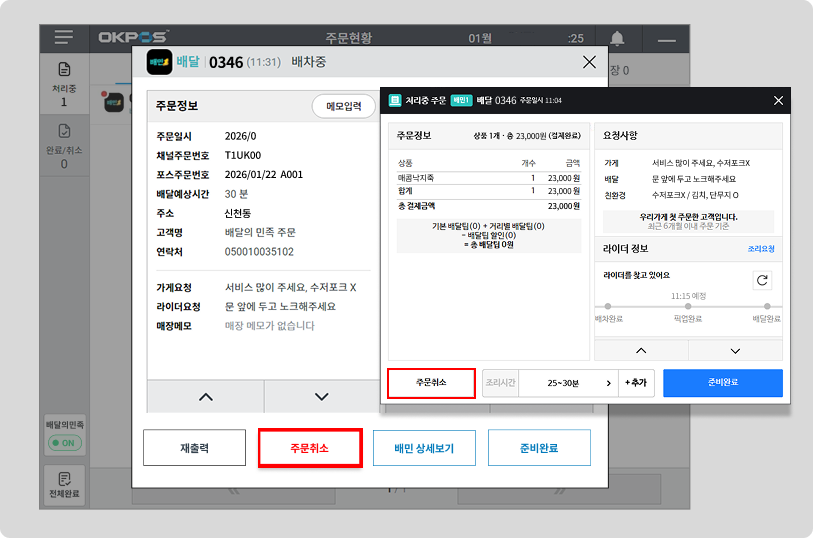Click the Baemin logo in order header
Screen dimensions: 813x538
point(159,62)
